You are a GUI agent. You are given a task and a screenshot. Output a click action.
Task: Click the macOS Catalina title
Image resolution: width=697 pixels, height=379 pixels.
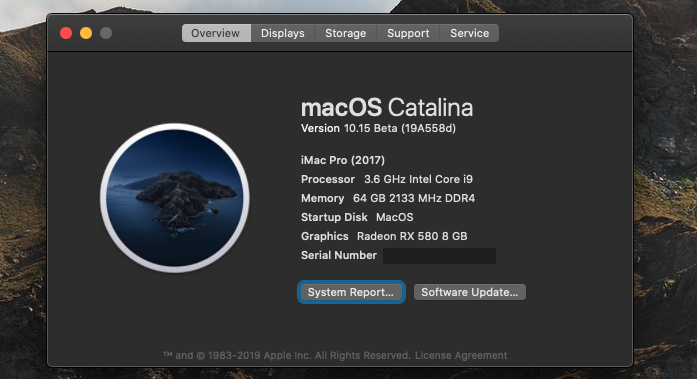387,108
